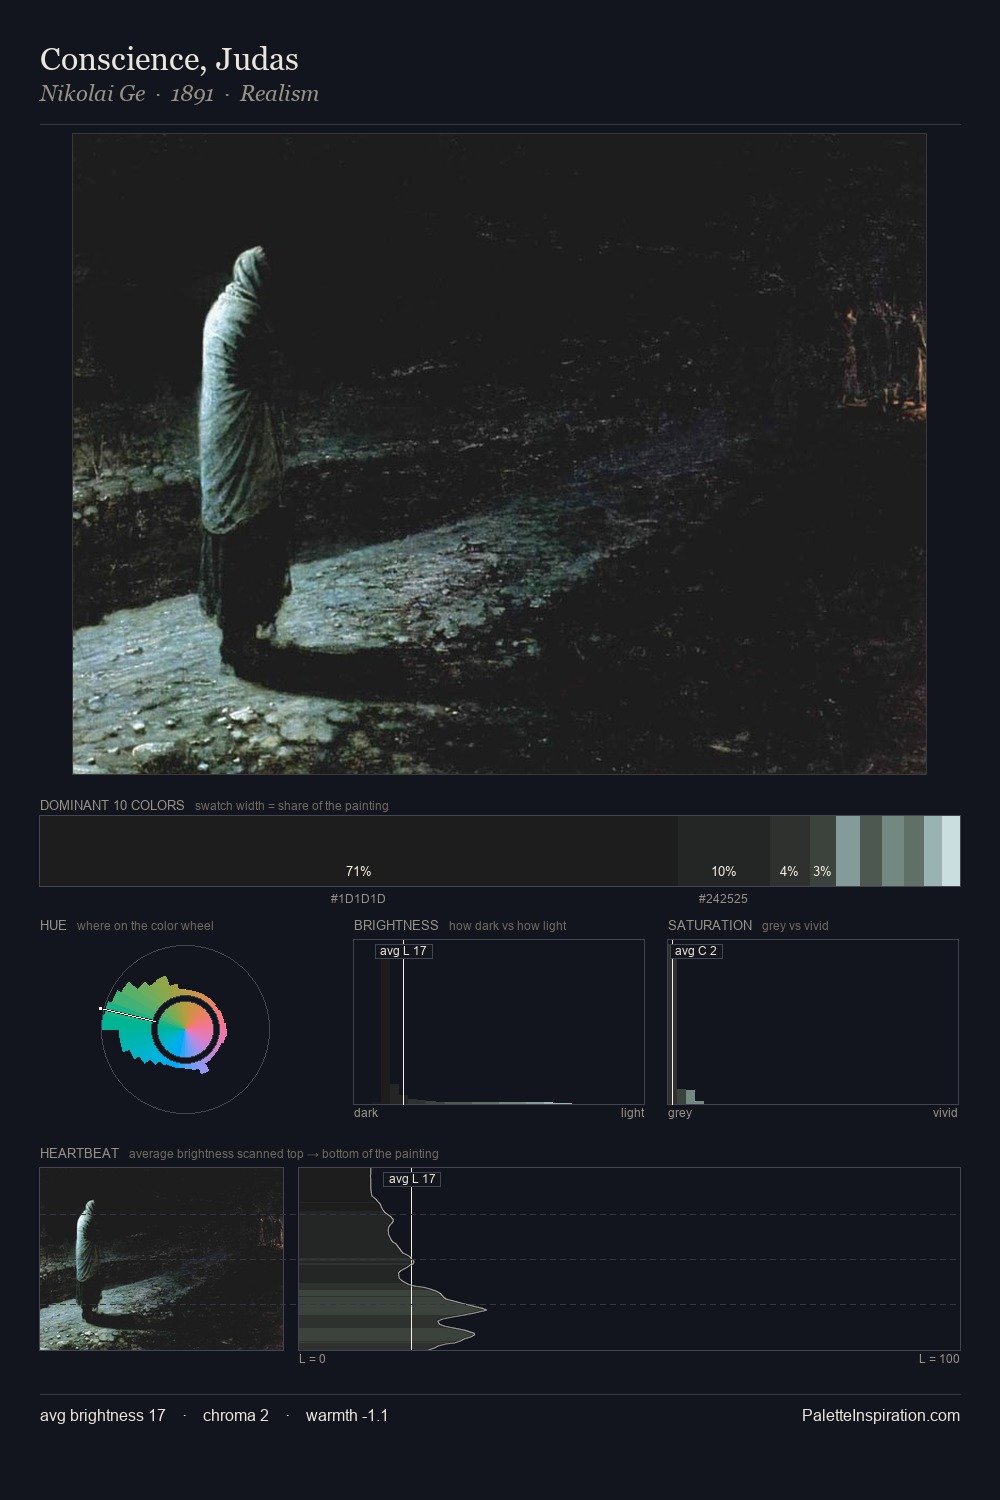Click the brightness histogram's avg L 17 label
The width and height of the screenshot is (1000, 1500).
click(404, 951)
